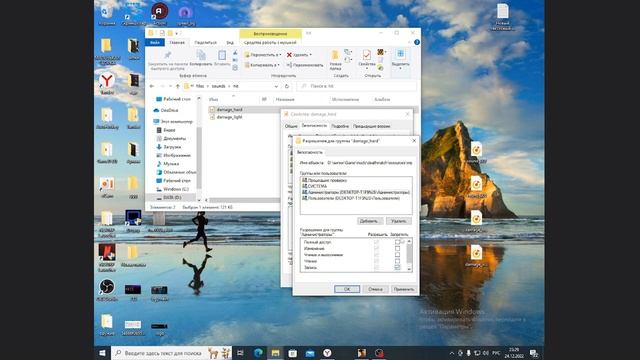
Task: Tick Запретить checkbox for Изменение
Action: (397, 248)
